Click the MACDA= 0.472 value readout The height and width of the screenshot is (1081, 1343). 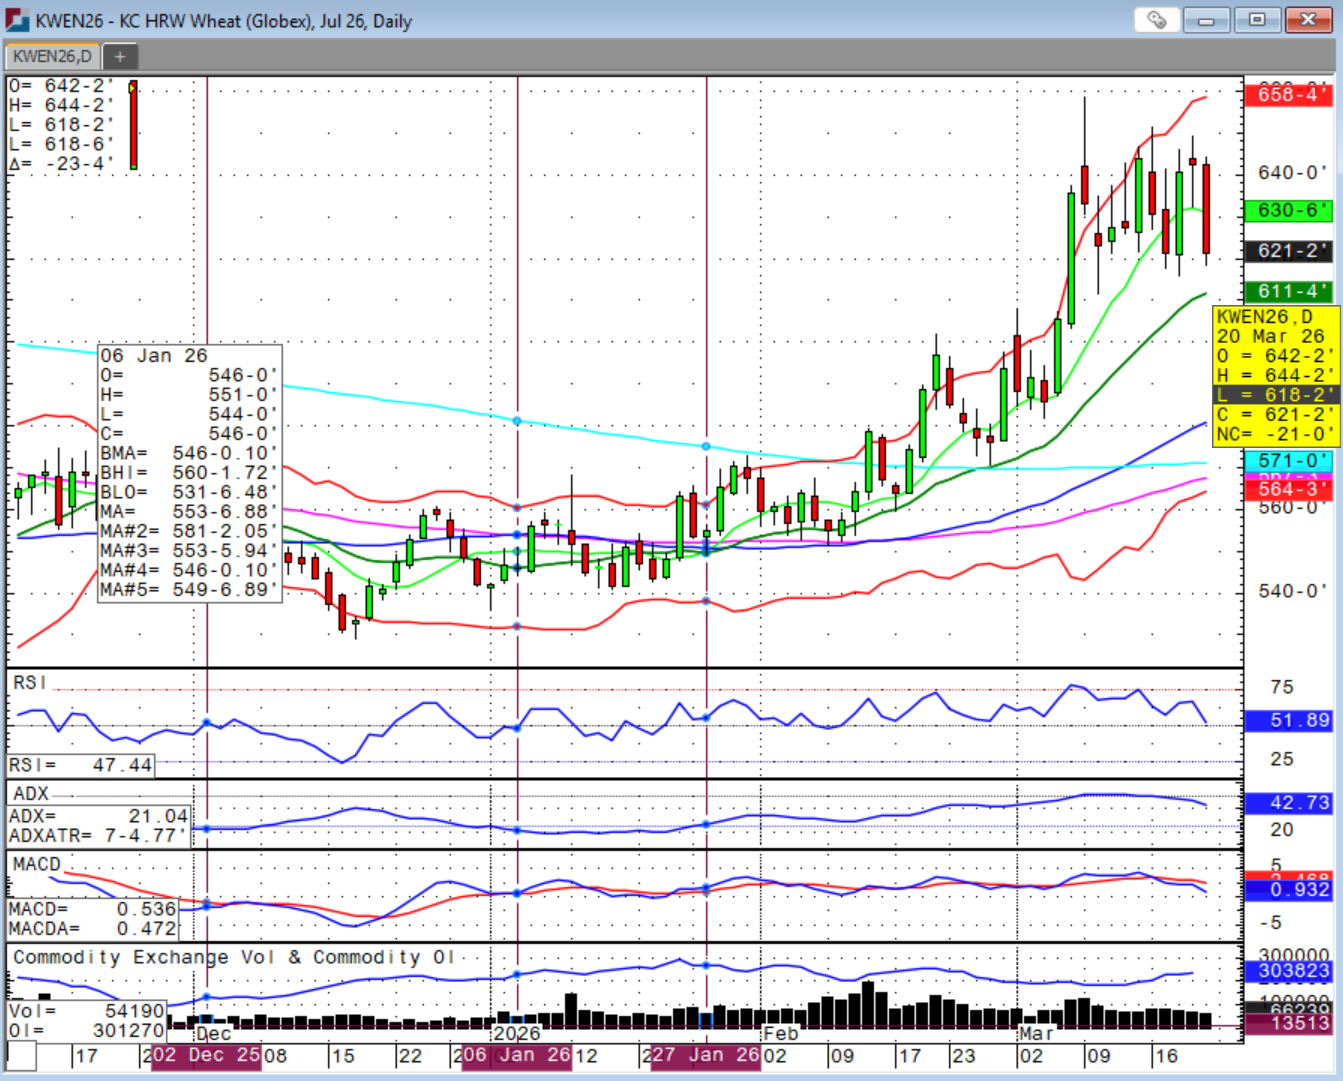pyautogui.click(x=93, y=928)
